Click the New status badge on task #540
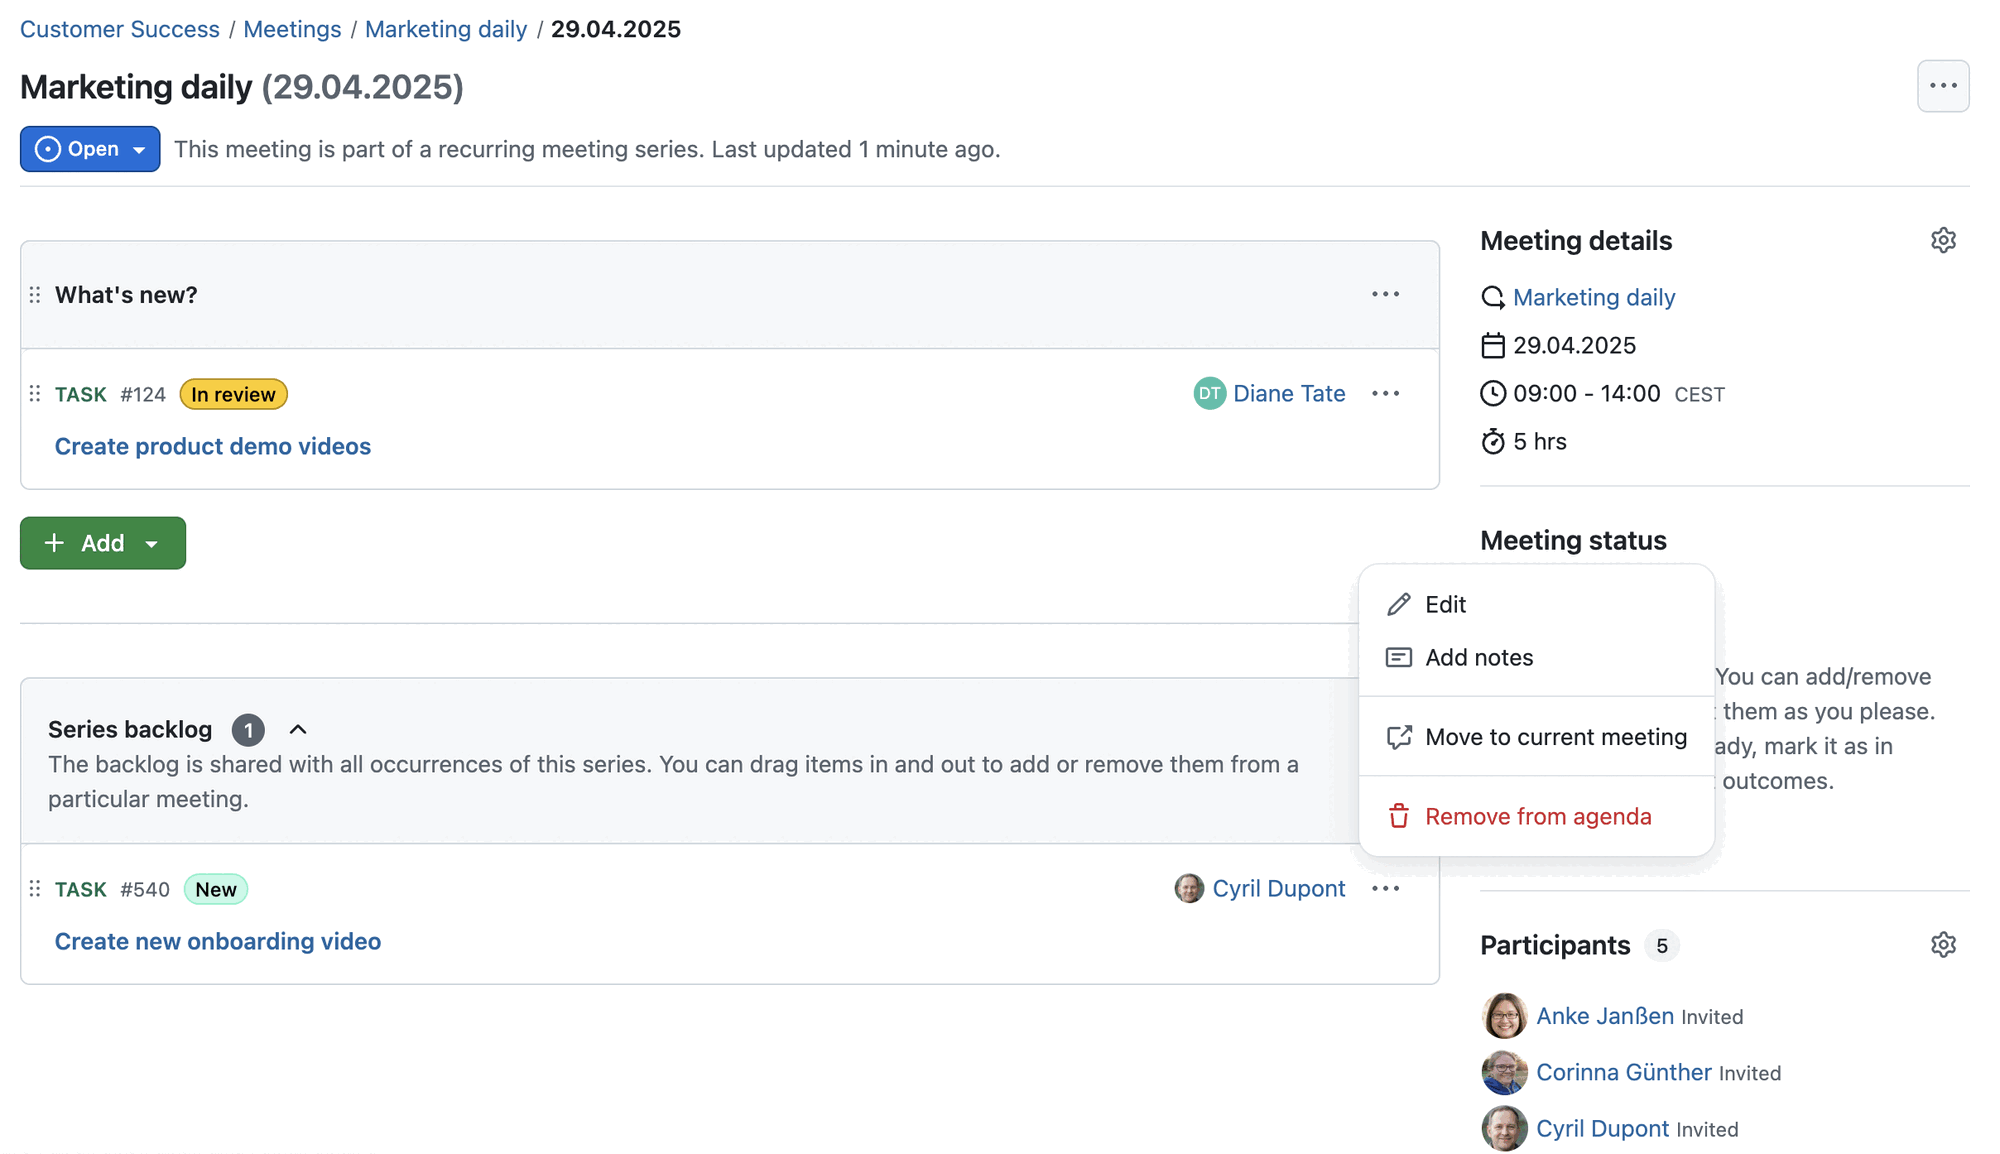The height and width of the screenshot is (1154, 2000). (x=216, y=889)
